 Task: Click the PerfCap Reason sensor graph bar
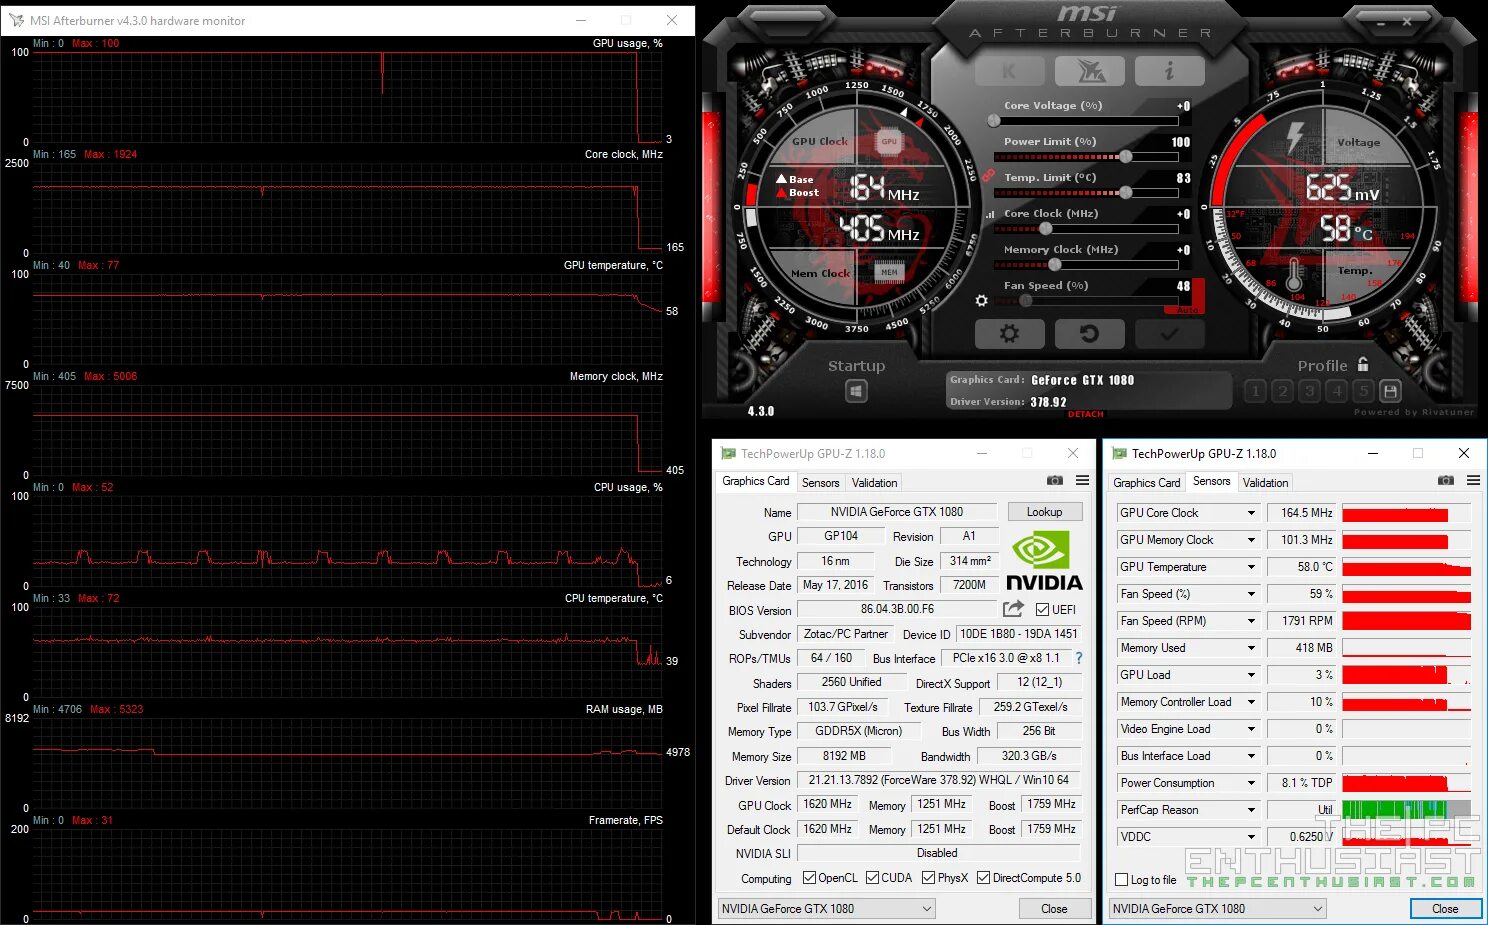coord(1406,810)
